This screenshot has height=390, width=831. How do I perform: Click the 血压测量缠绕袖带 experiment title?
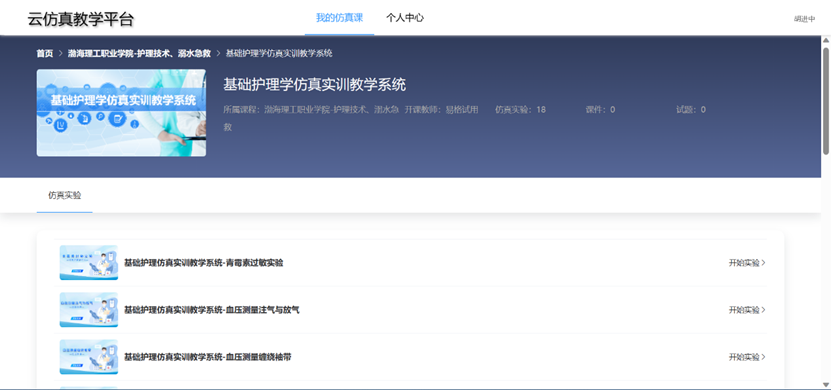[208, 357]
